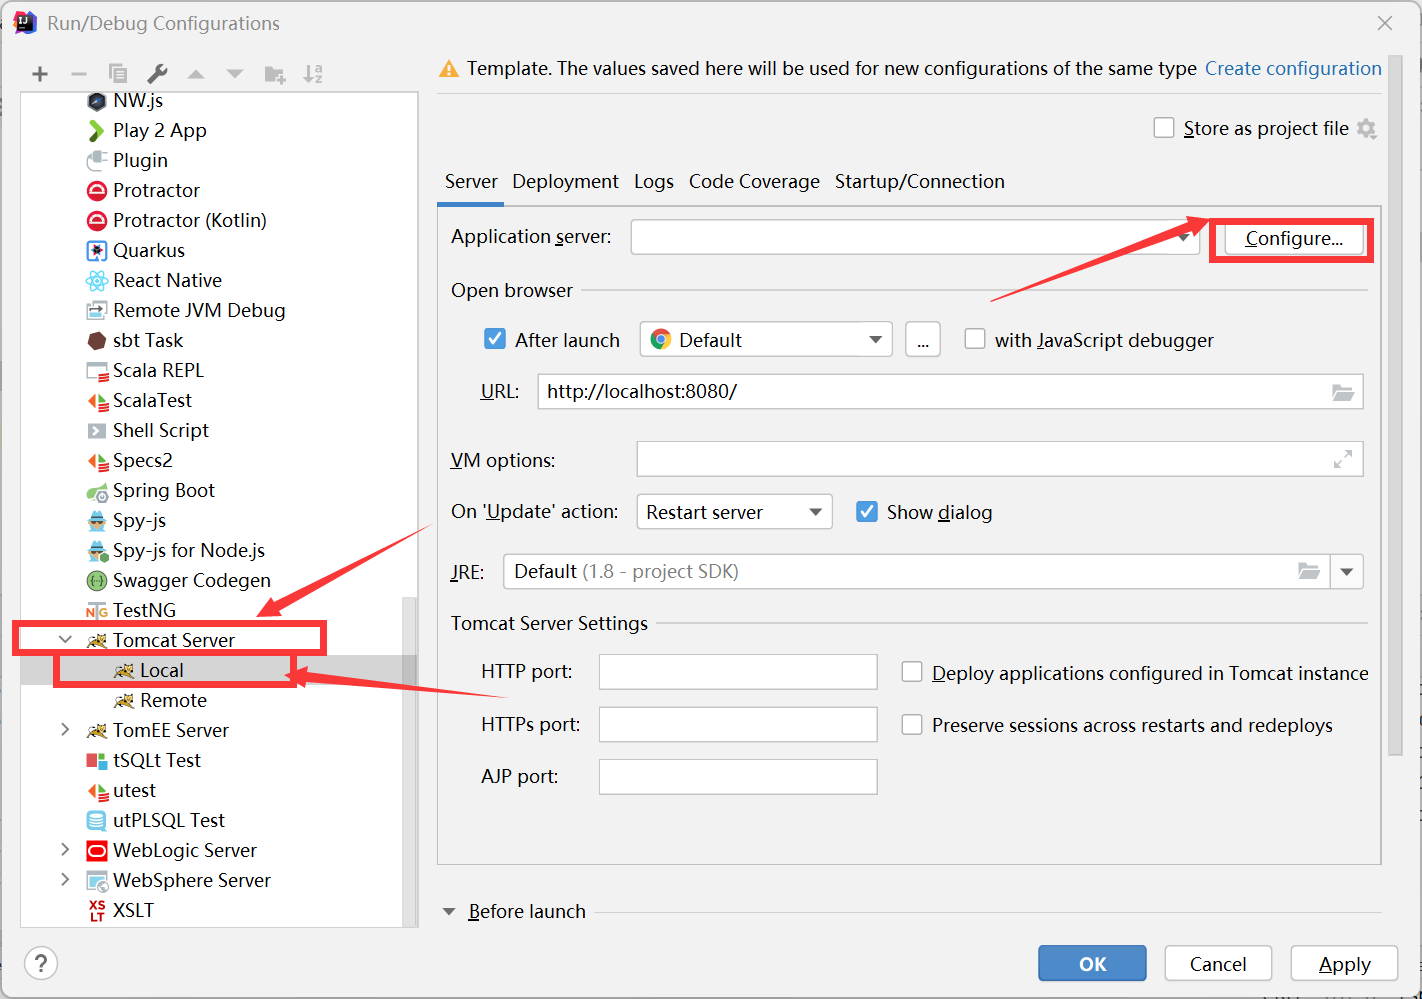Expand the TomEE Server tree node
This screenshot has width=1422, height=999.
click(66, 730)
